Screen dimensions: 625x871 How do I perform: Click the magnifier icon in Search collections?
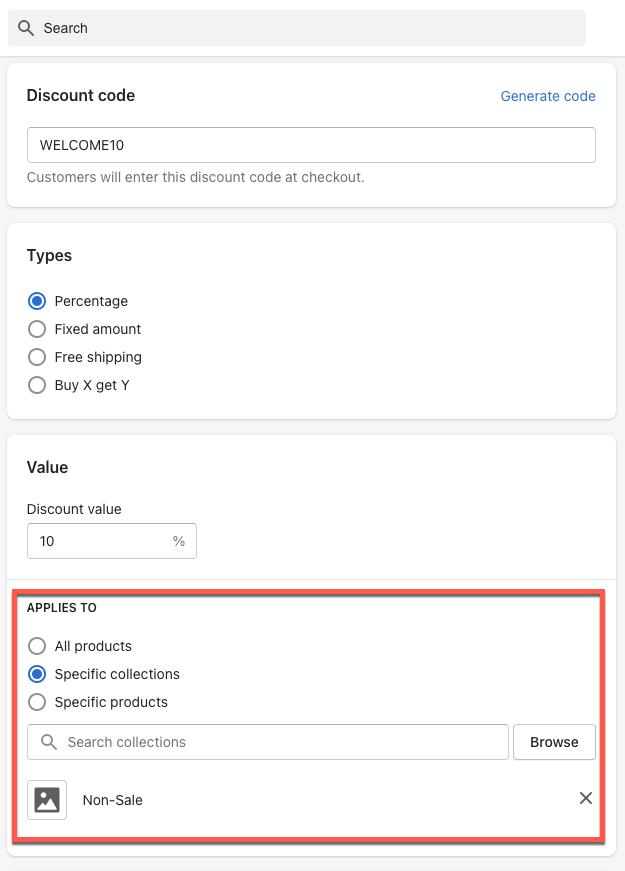click(49, 742)
